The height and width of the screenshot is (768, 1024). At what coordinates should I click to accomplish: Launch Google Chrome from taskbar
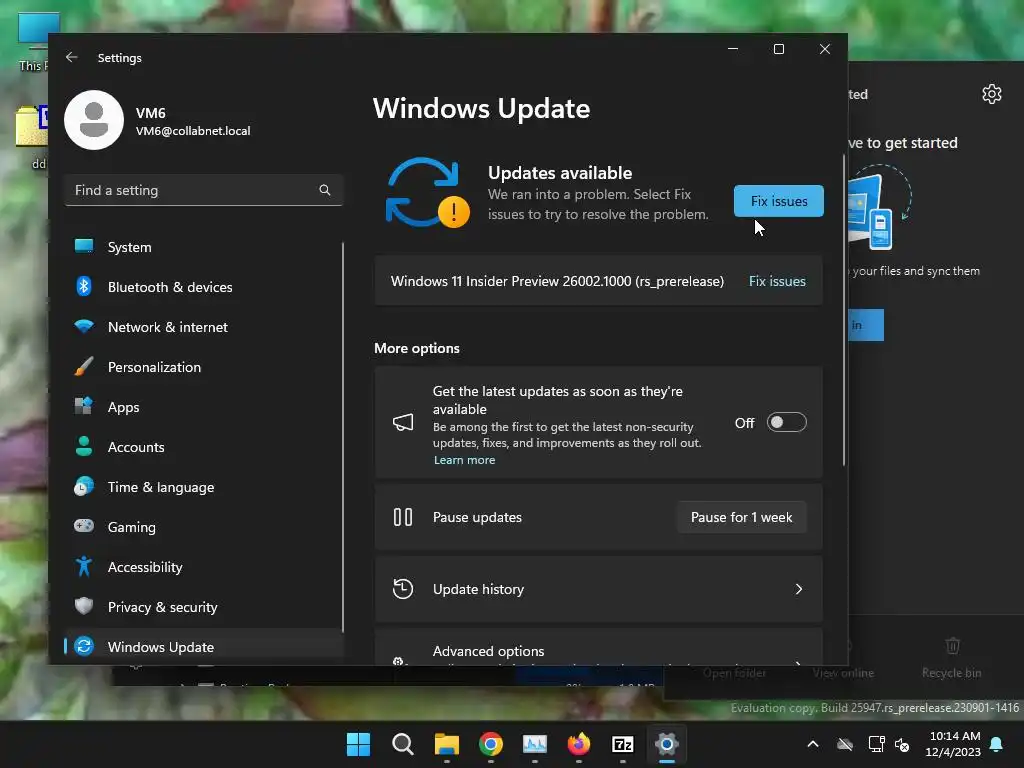coord(490,744)
